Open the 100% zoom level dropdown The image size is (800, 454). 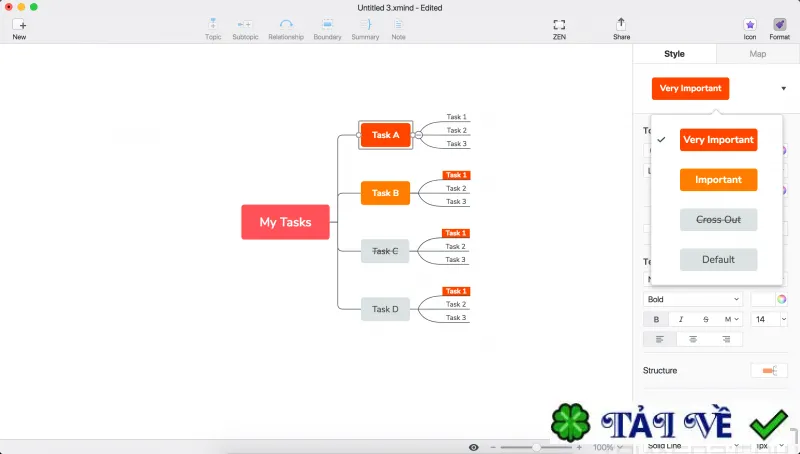point(607,447)
